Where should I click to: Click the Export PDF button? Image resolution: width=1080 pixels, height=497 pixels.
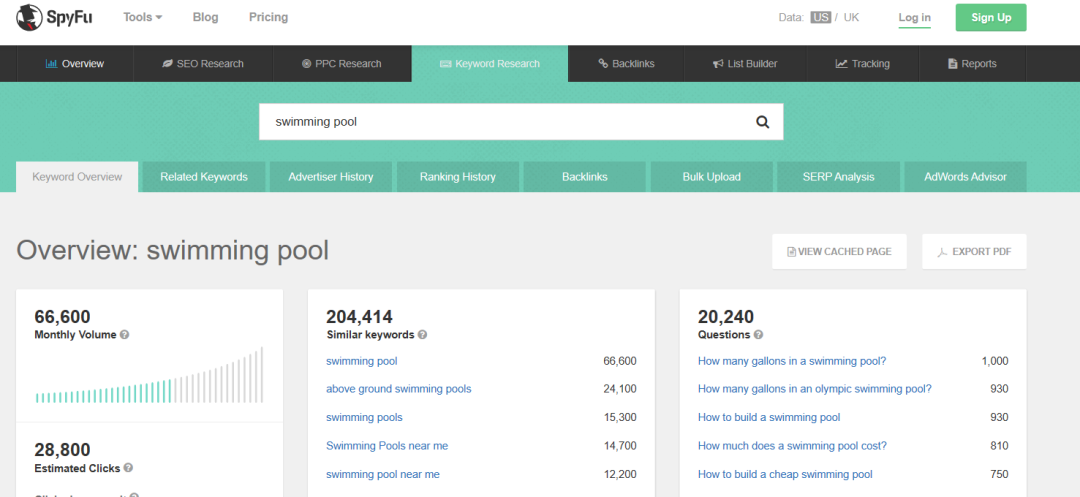point(973,252)
